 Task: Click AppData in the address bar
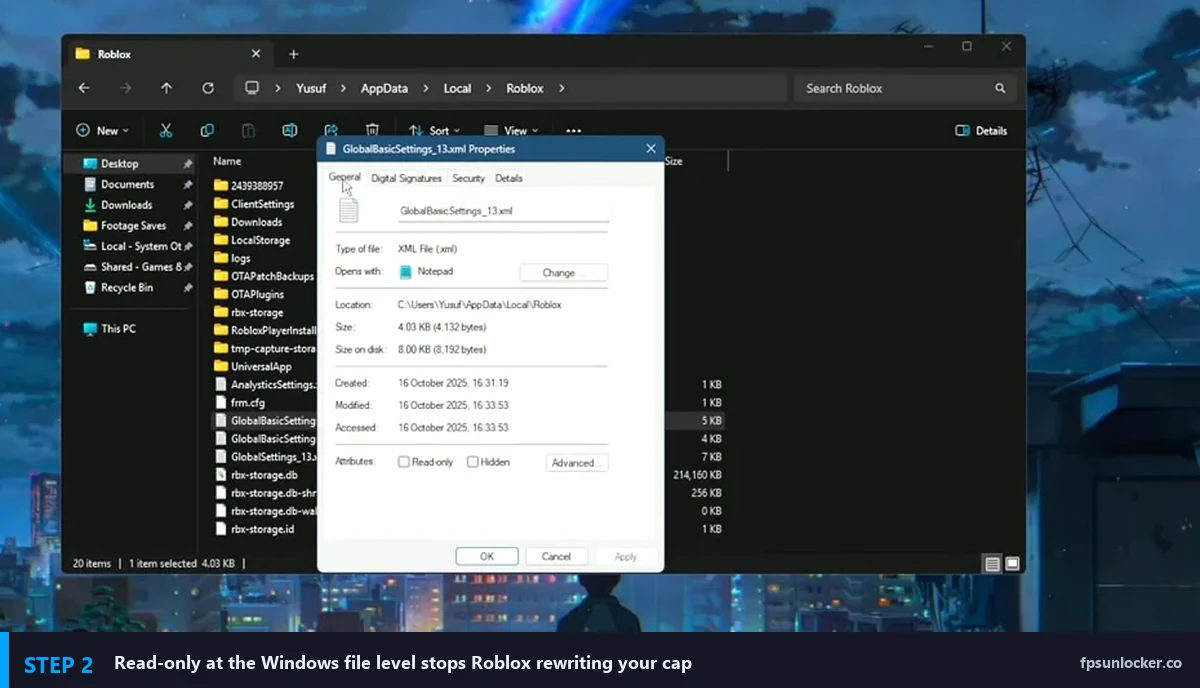pyautogui.click(x=384, y=88)
